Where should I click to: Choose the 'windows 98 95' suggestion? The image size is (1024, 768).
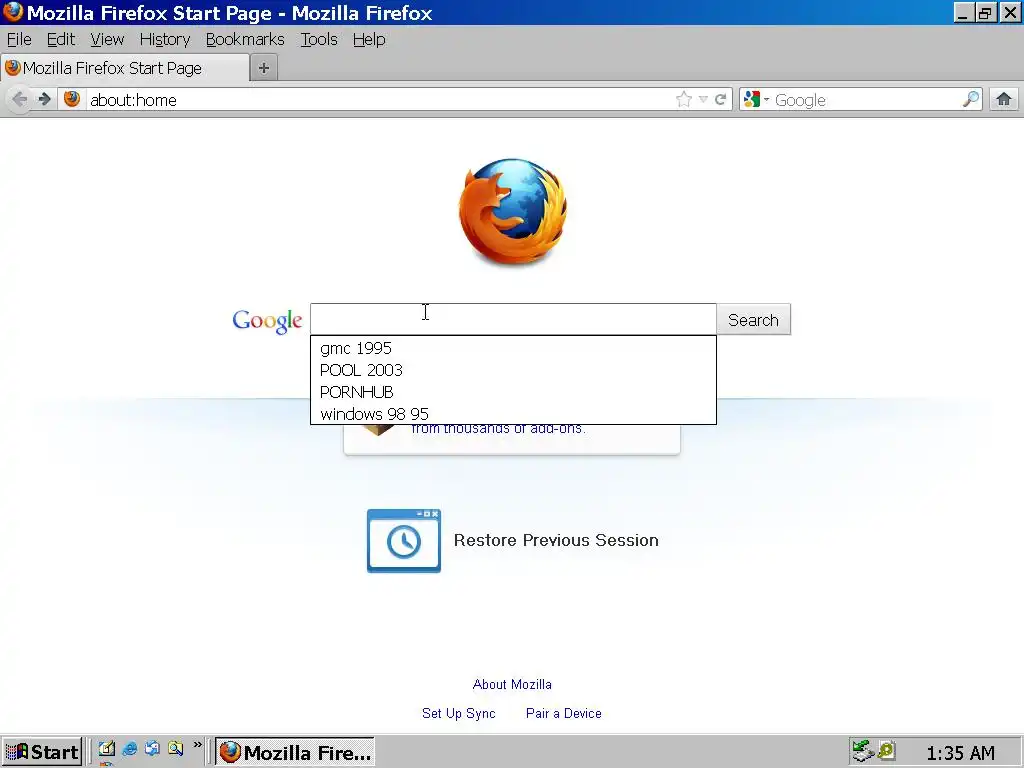click(x=513, y=414)
